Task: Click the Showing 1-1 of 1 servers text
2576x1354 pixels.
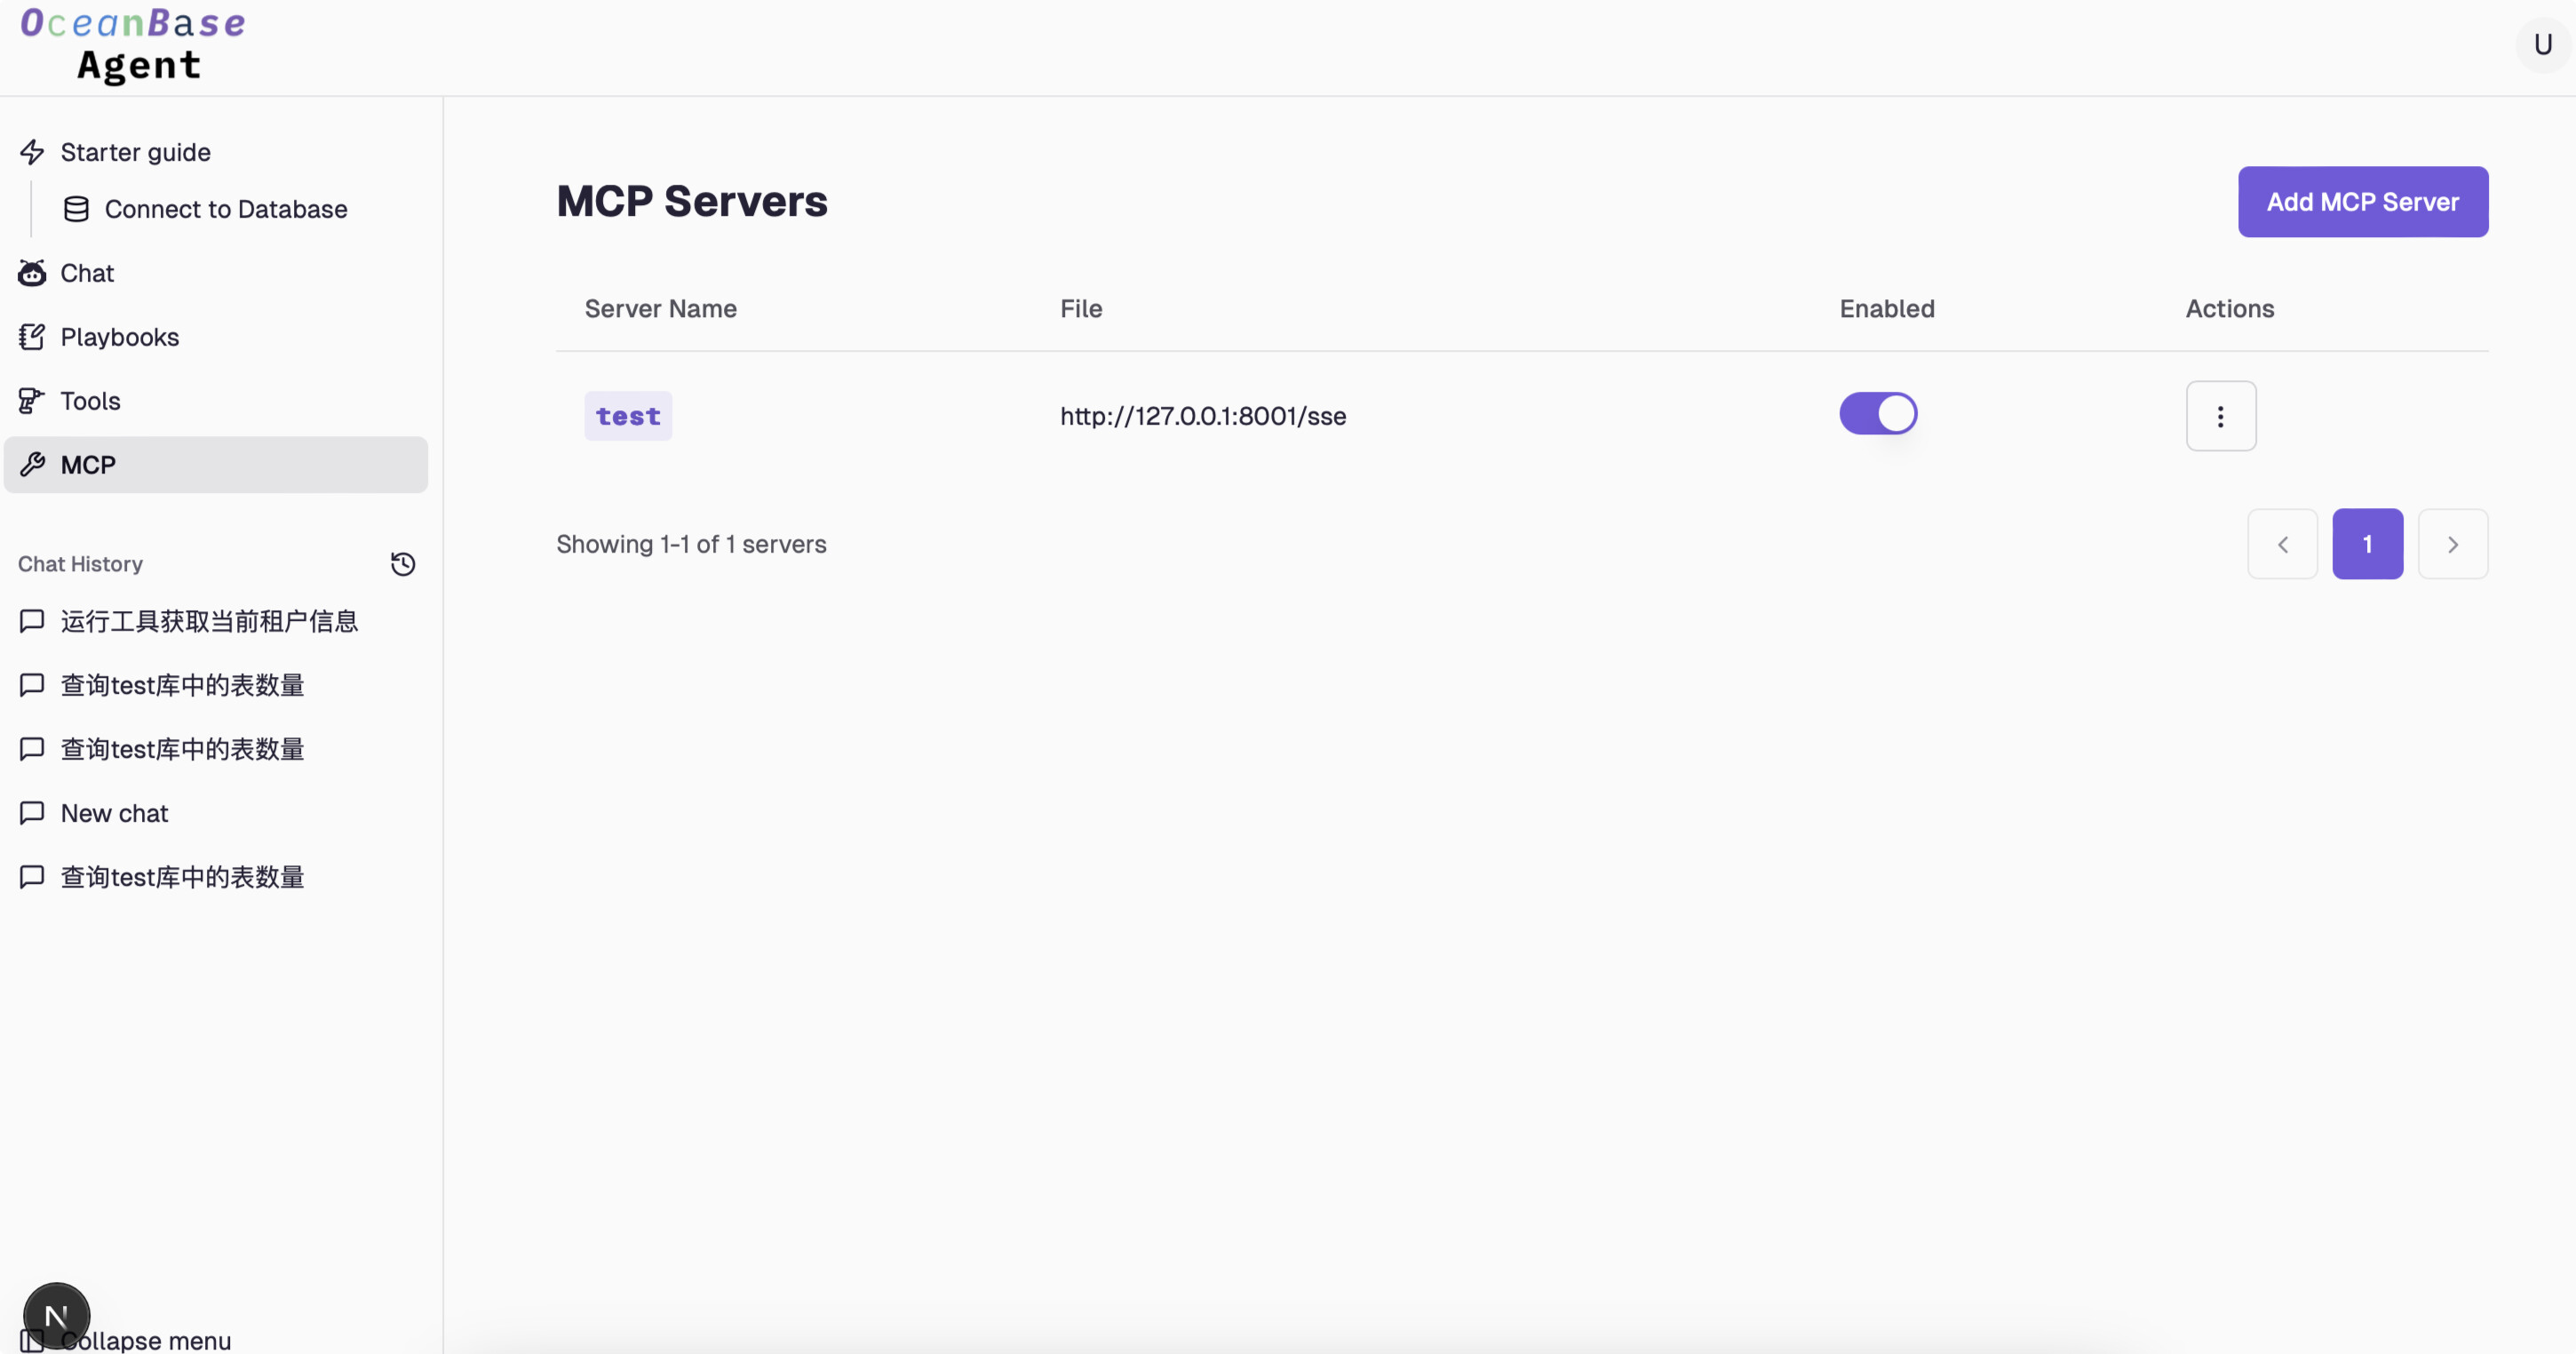Action: [x=691, y=544]
